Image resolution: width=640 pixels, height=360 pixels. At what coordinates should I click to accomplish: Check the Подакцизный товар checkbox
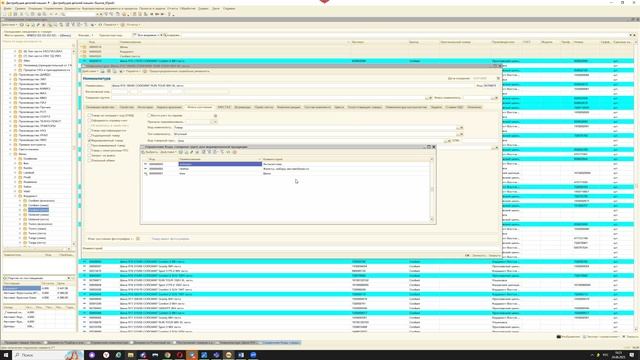[90, 136]
